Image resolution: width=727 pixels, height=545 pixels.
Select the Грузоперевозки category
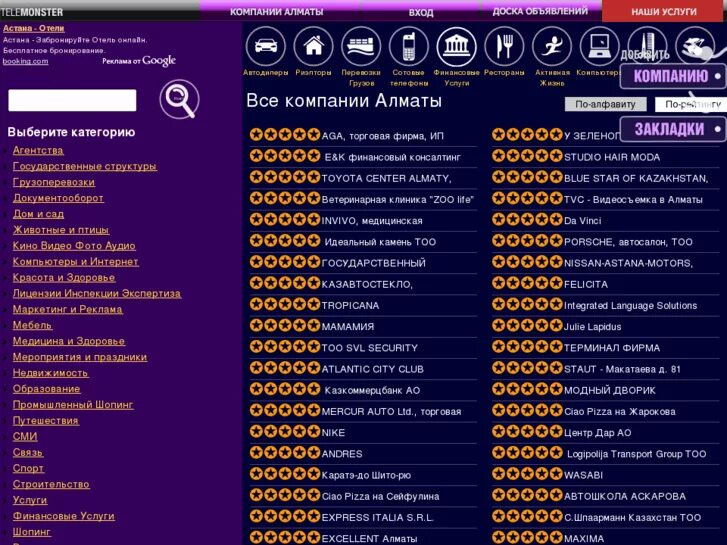[54, 182]
